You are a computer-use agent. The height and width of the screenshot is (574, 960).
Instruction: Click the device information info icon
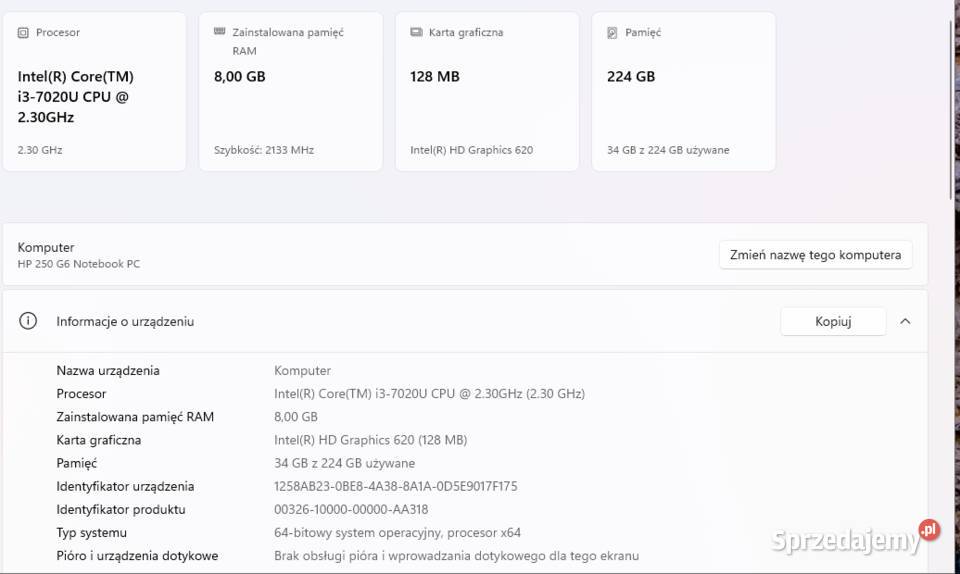[28, 321]
